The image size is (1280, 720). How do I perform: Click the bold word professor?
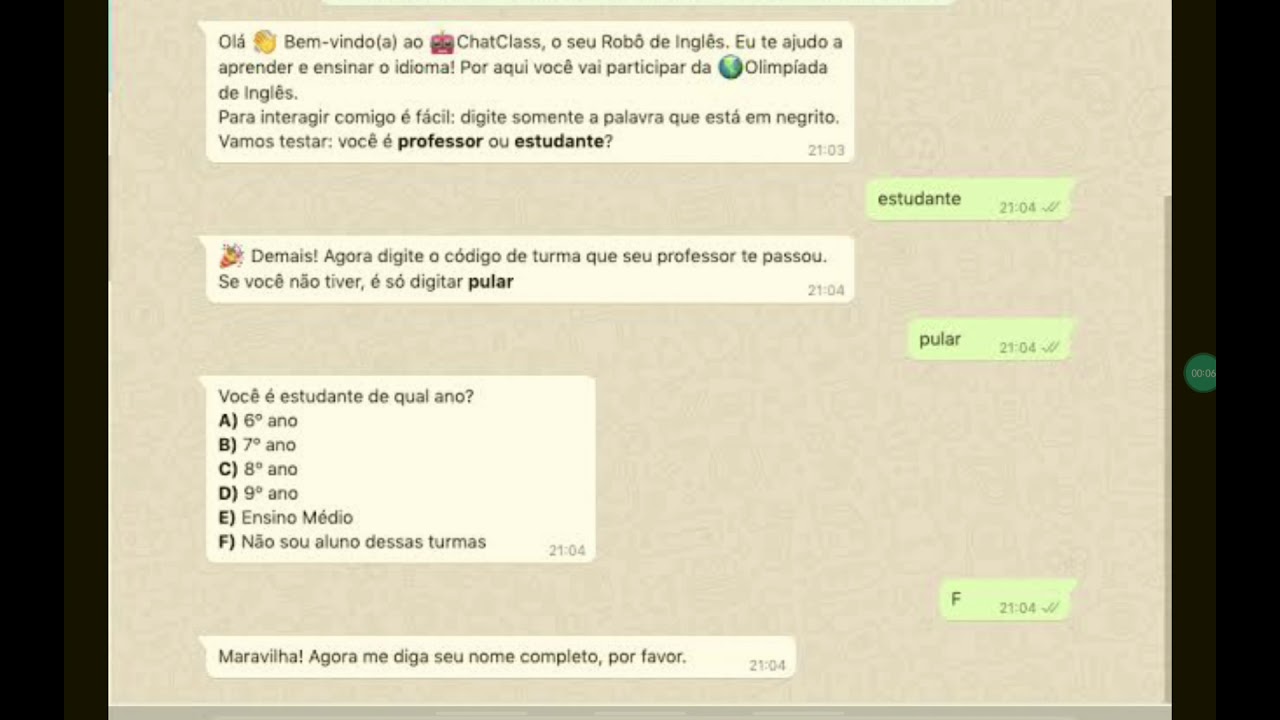pyautogui.click(x=440, y=141)
